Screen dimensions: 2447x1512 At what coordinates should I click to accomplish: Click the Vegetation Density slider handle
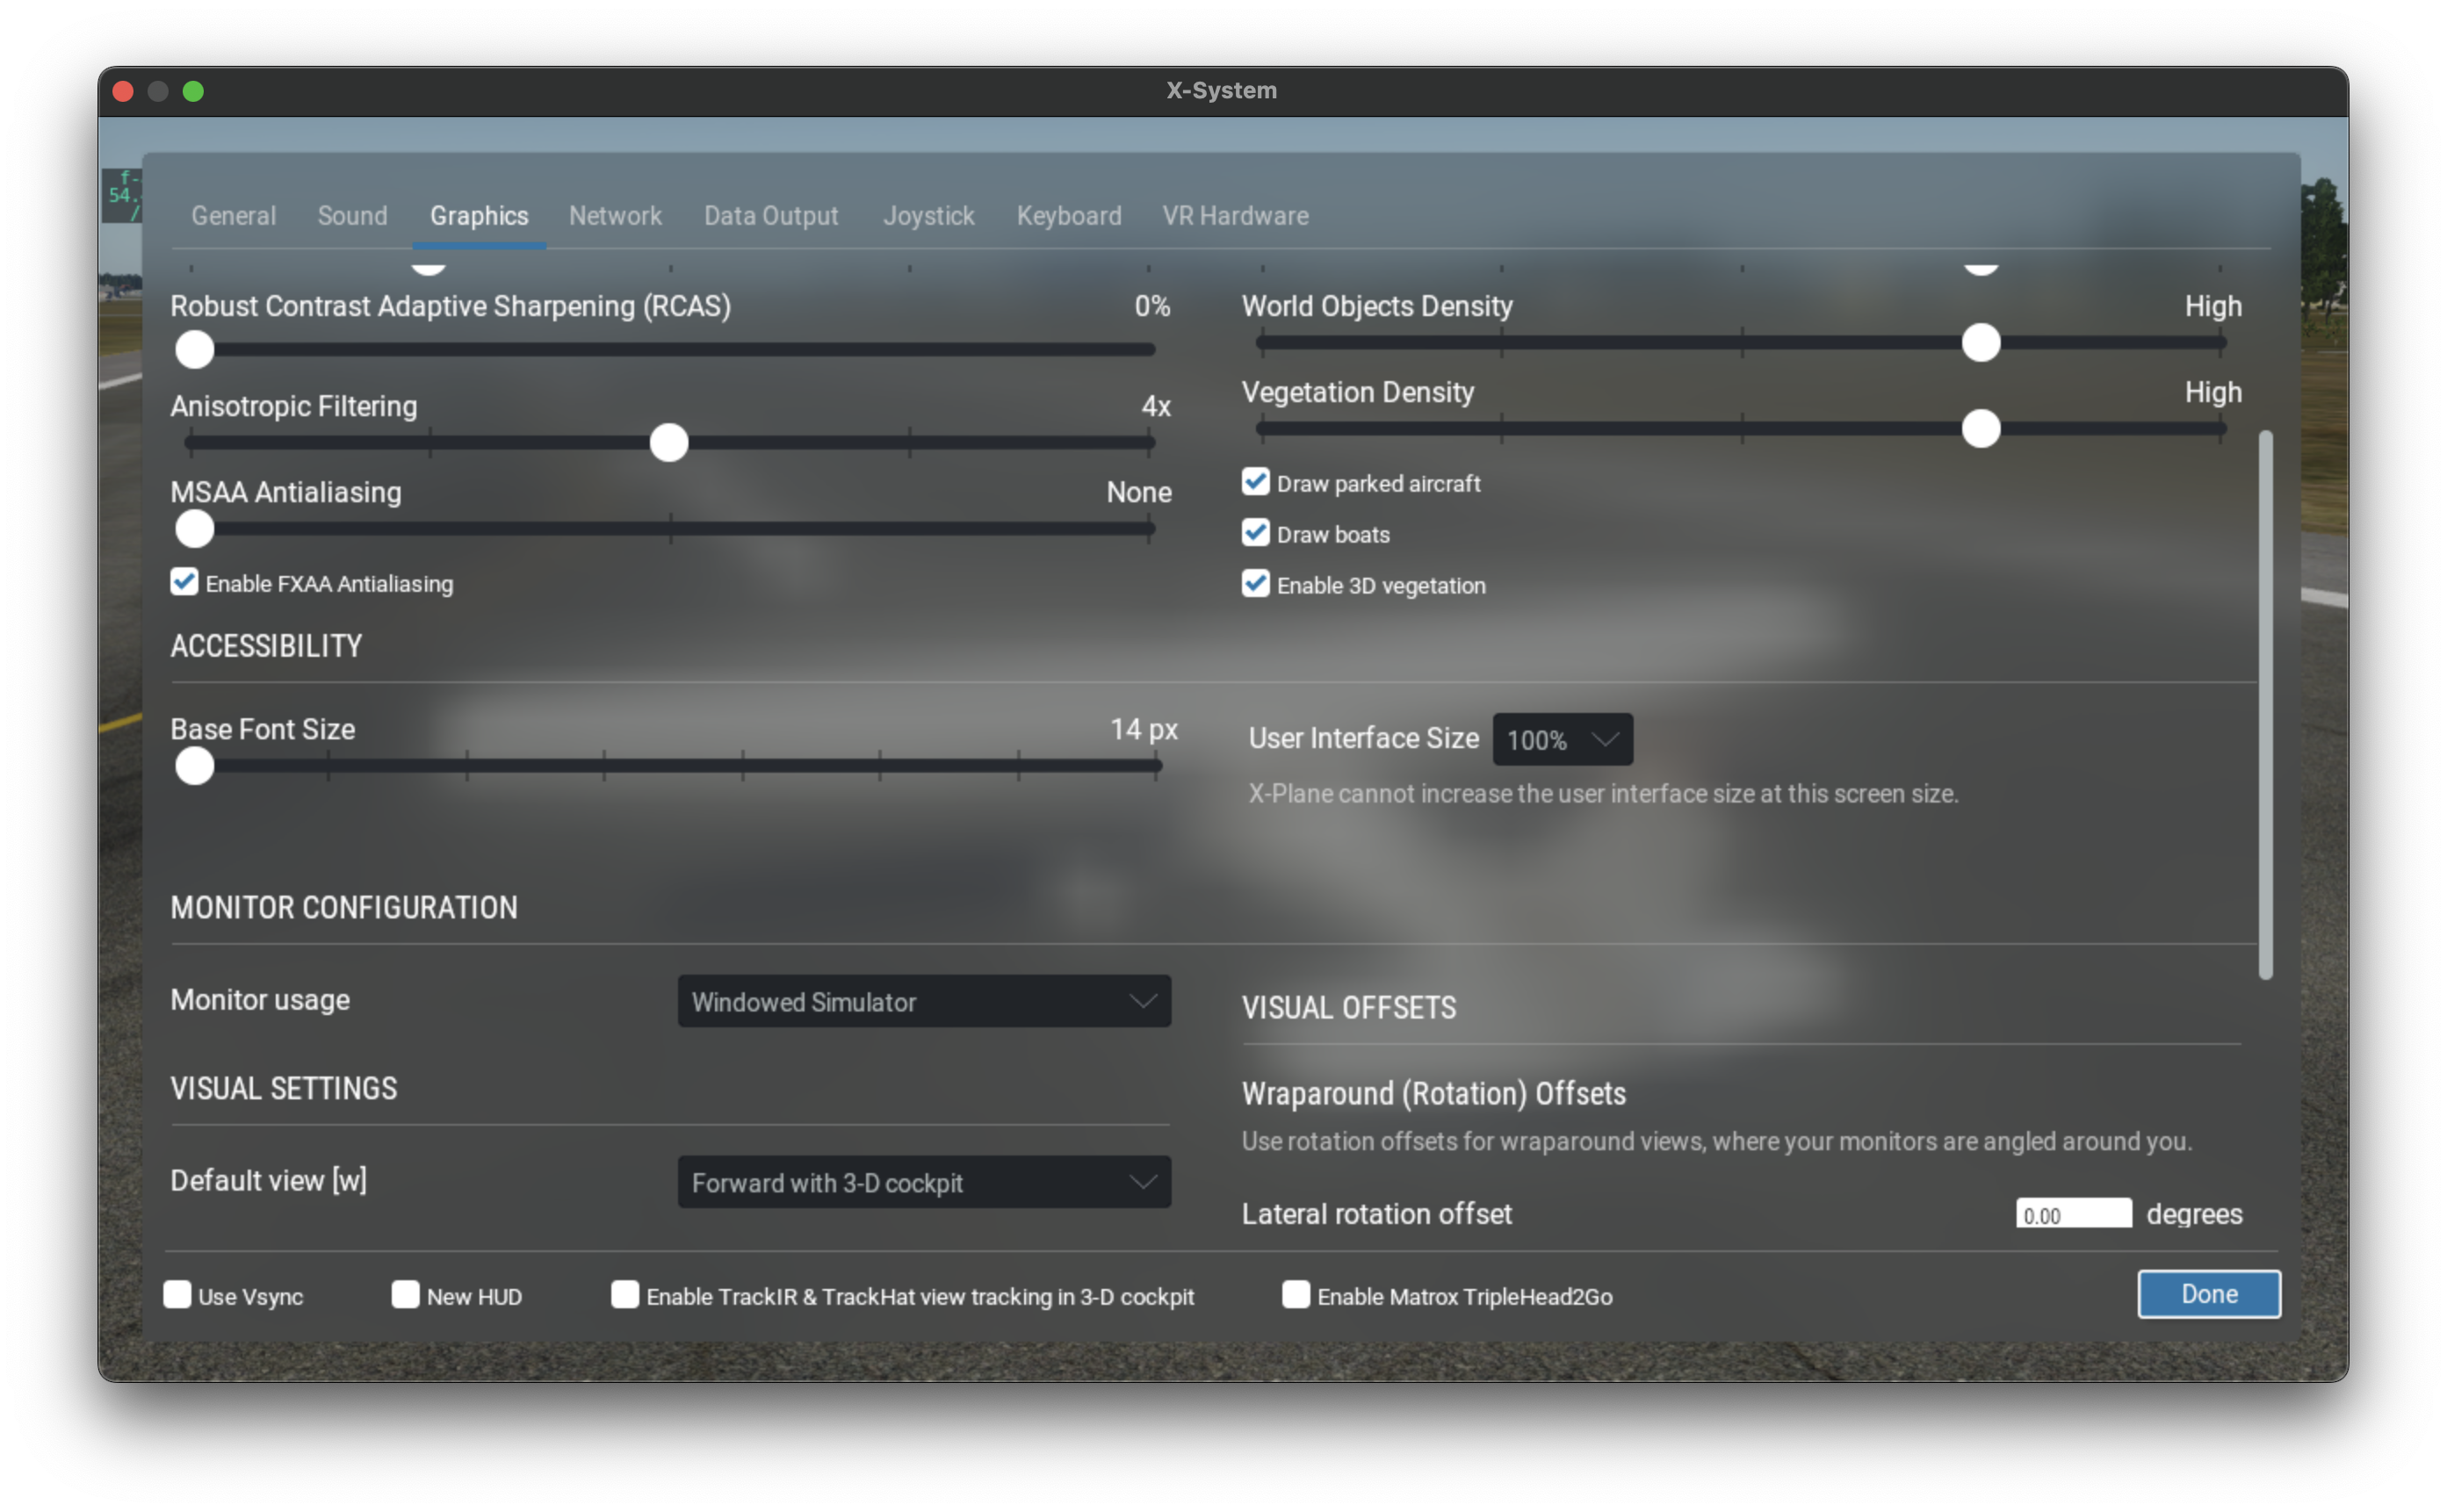[1980, 429]
